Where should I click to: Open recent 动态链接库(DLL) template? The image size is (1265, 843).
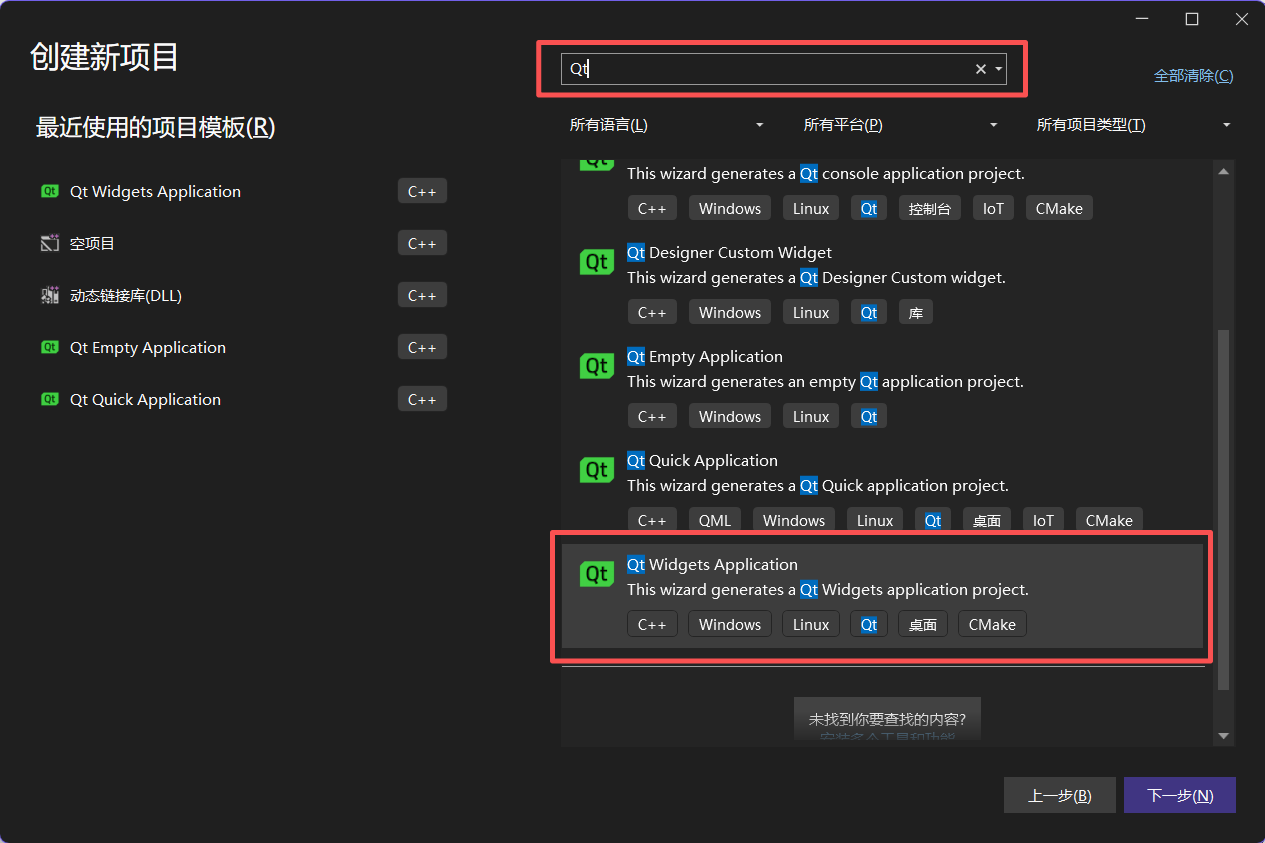(243, 295)
